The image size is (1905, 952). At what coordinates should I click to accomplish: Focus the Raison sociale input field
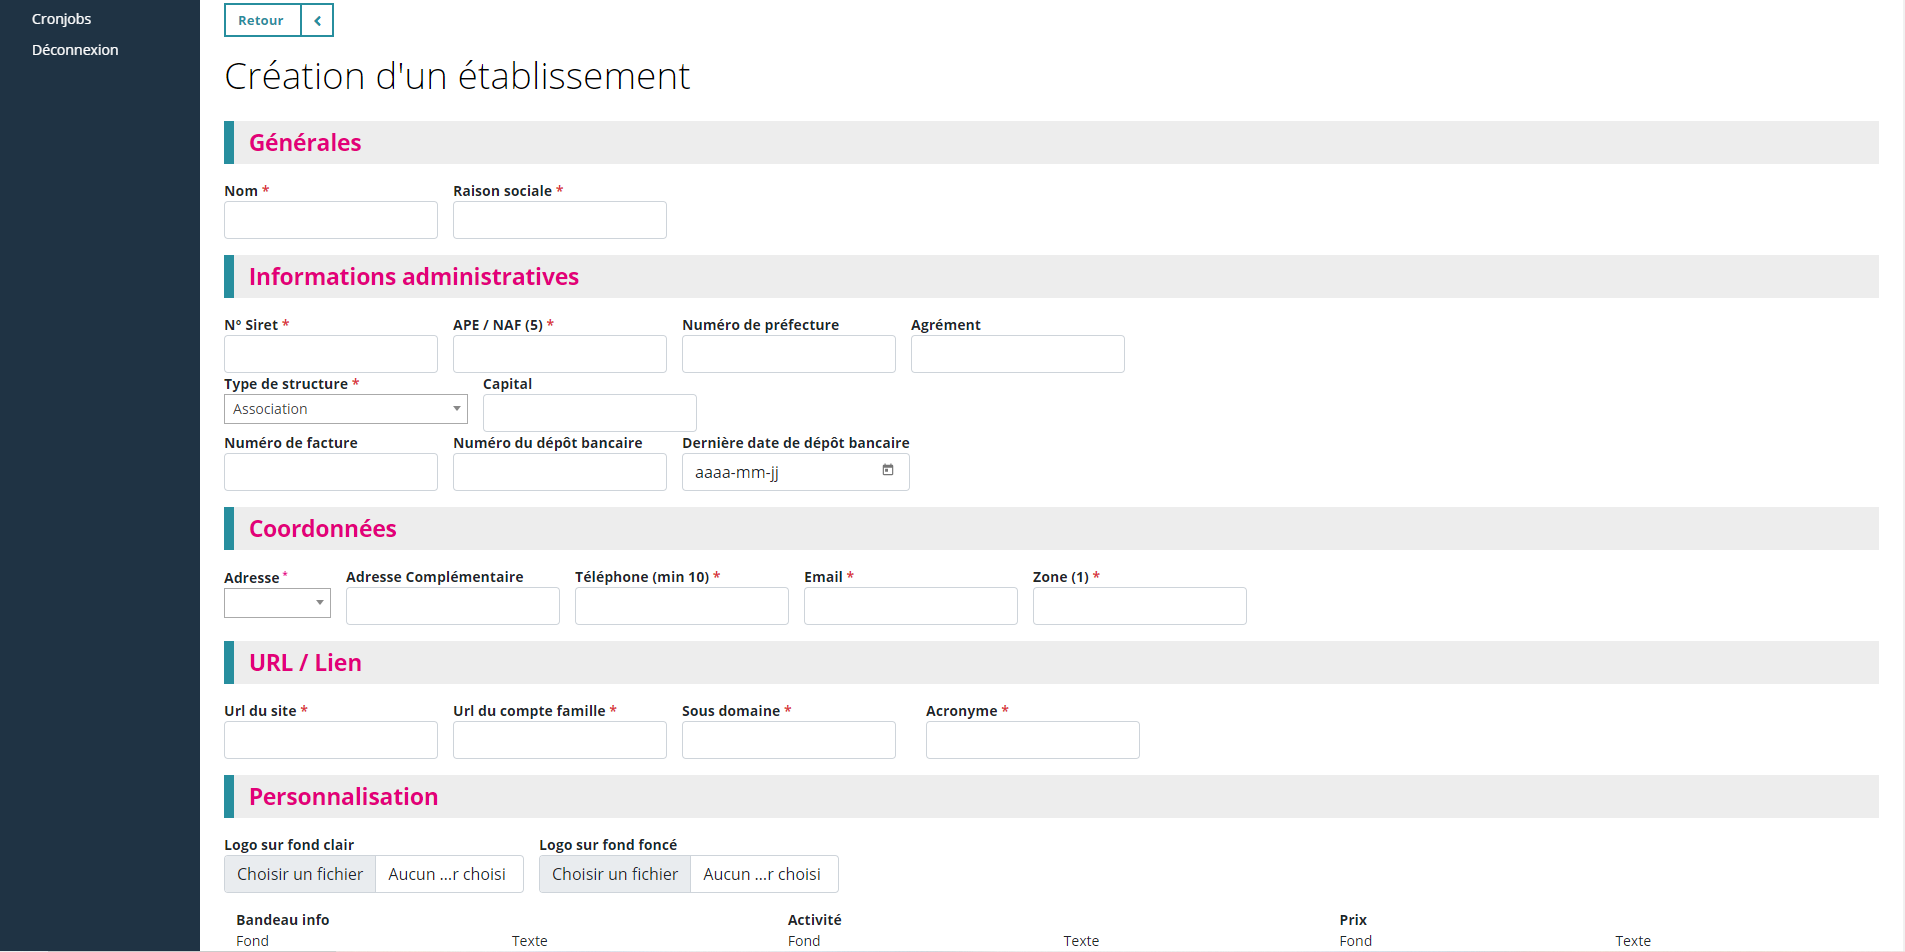[560, 220]
